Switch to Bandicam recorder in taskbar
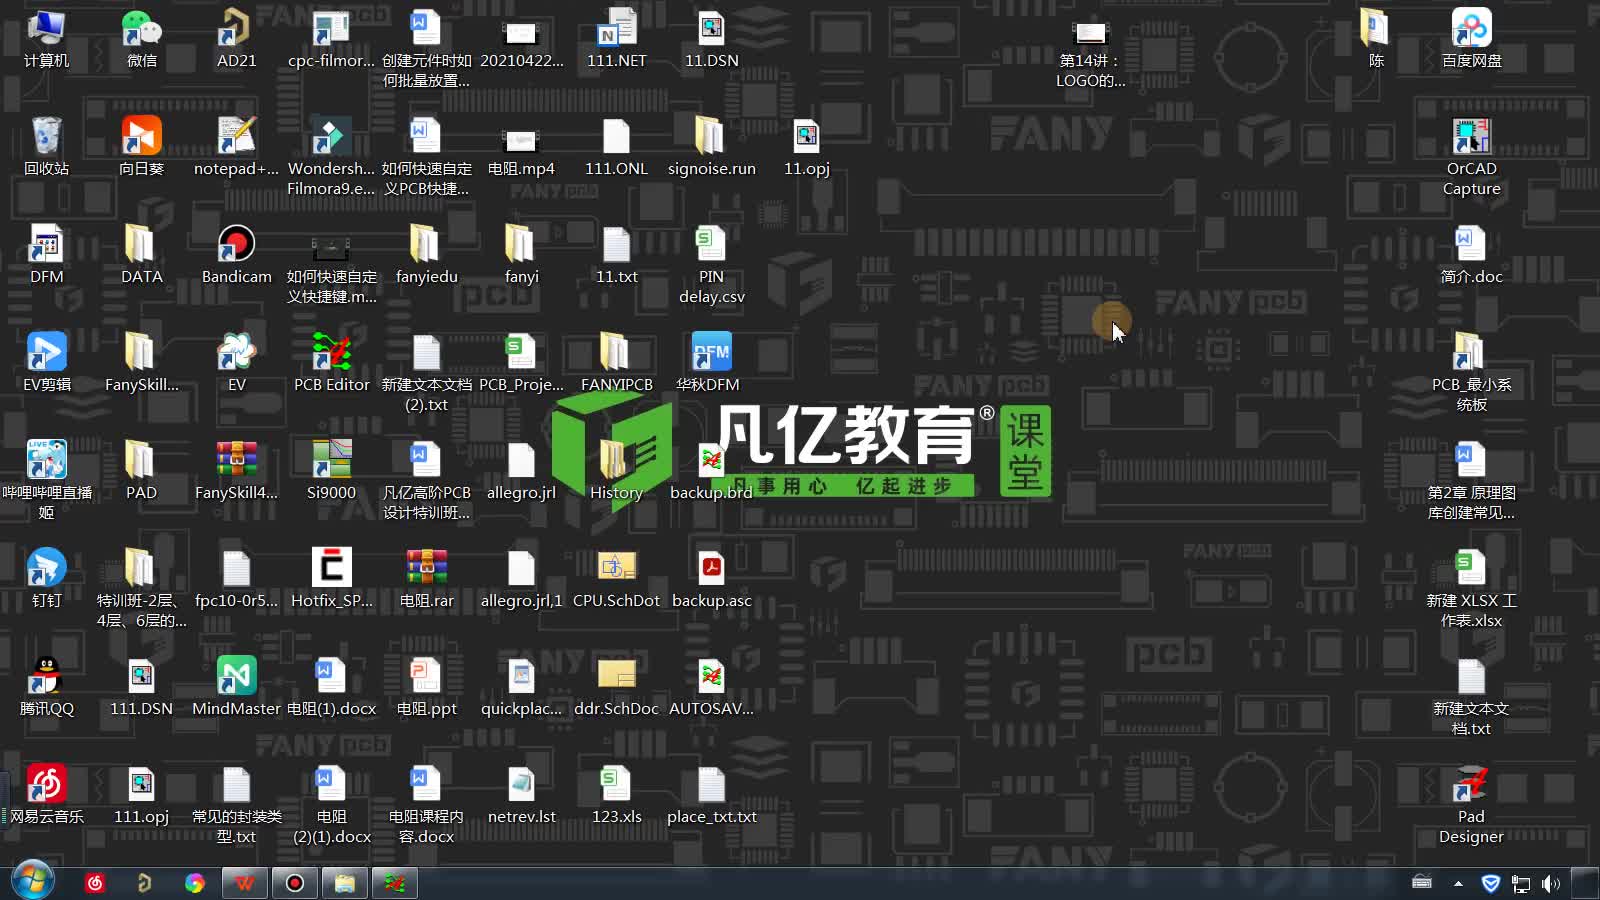 pos(295,883)
